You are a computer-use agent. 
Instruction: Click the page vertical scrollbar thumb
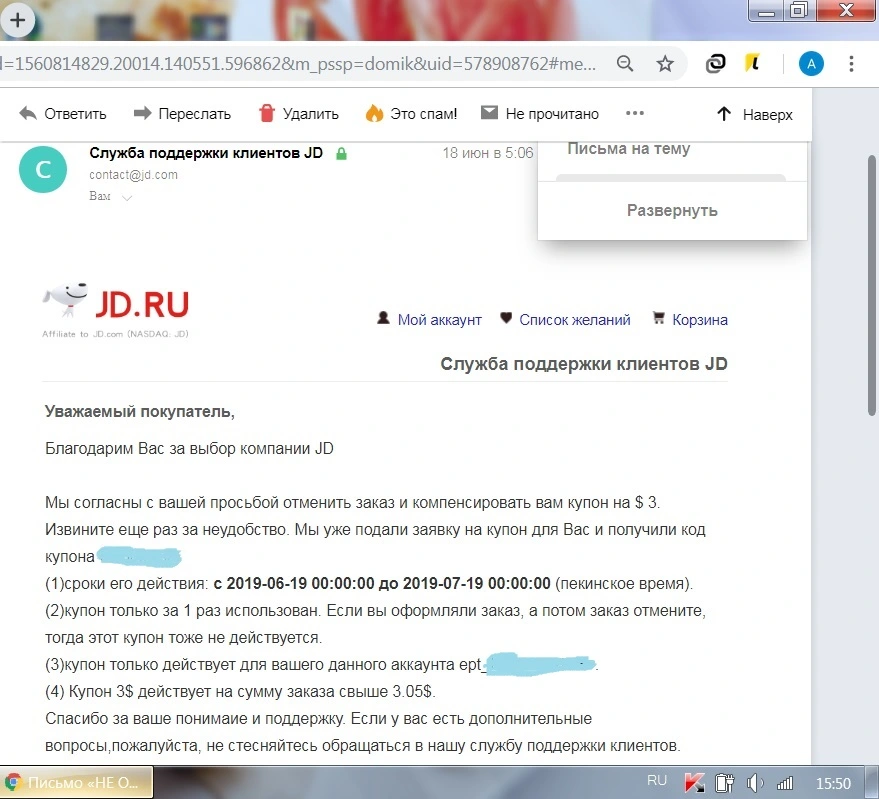pyautogui.click(x=872, y=286)
